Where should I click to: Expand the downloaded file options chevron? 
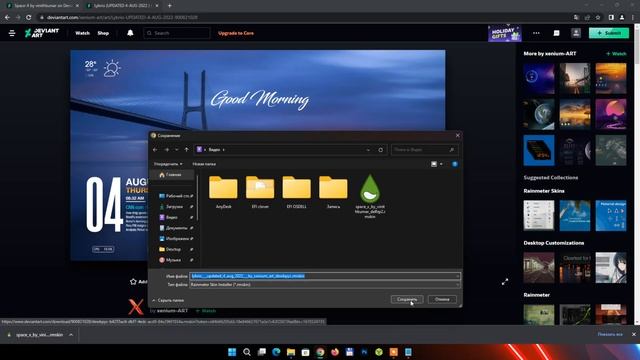[x=71, y=335]
